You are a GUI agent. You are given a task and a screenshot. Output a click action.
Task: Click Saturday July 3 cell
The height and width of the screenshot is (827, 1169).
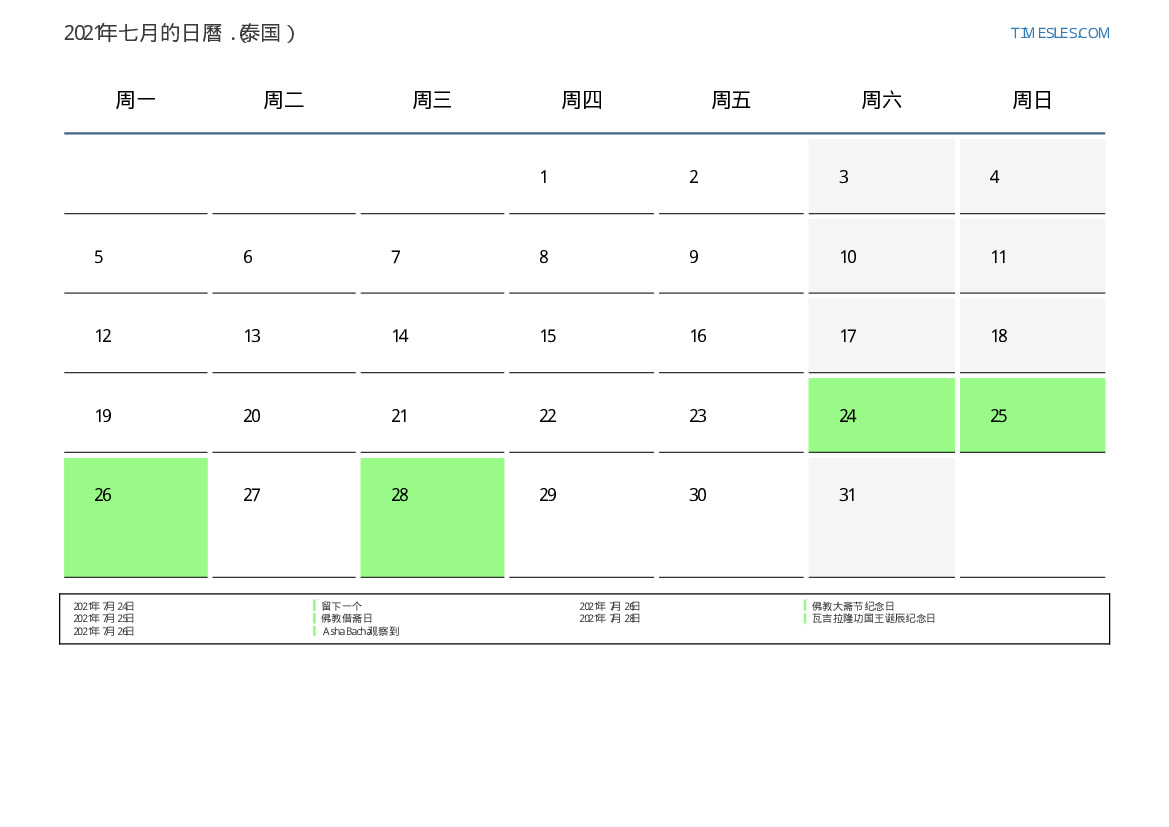(881, 177)
